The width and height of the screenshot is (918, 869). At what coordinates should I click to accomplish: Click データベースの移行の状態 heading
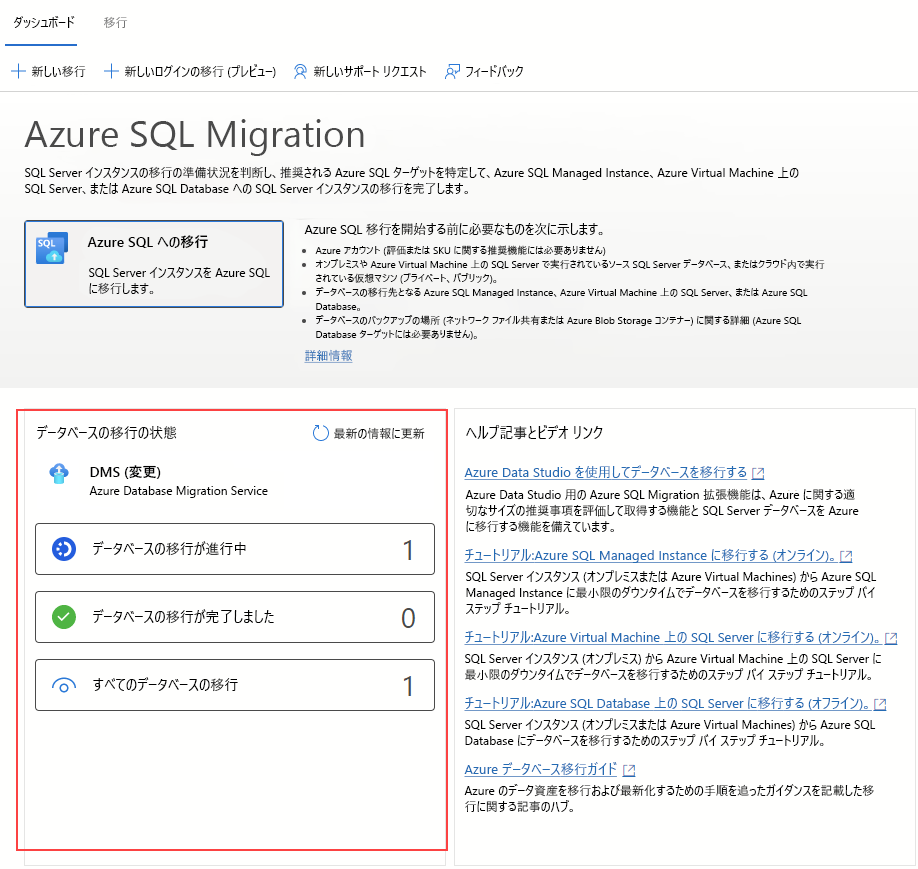[x=106, y=432]
